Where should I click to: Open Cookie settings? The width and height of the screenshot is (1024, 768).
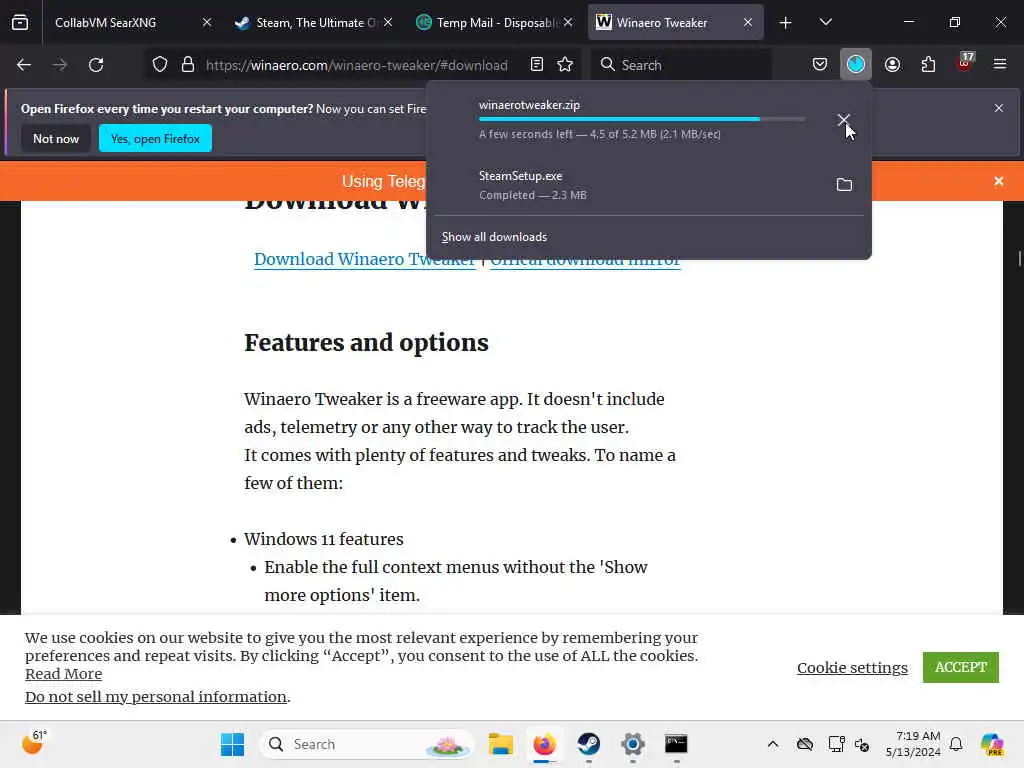click(852, 667)
